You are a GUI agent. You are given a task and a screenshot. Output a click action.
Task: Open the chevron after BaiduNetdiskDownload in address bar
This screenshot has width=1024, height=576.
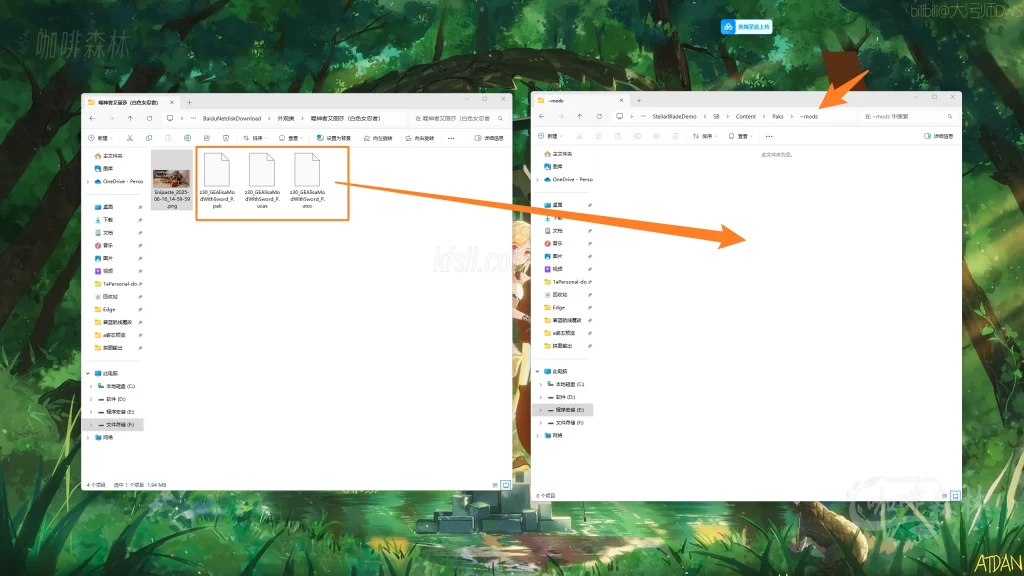[x=269, y=118]
